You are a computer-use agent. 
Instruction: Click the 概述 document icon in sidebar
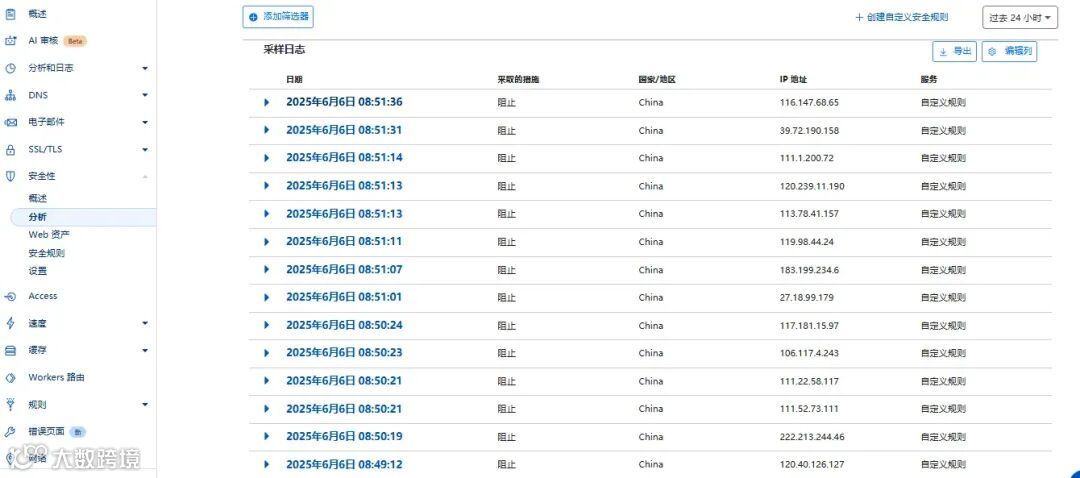point(10,14)
